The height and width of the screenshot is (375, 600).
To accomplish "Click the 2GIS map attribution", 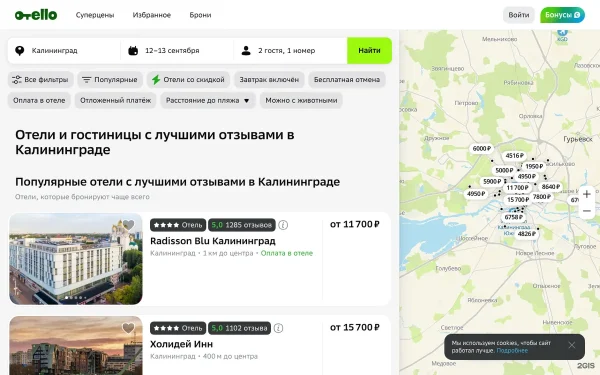I will point(585,366).
